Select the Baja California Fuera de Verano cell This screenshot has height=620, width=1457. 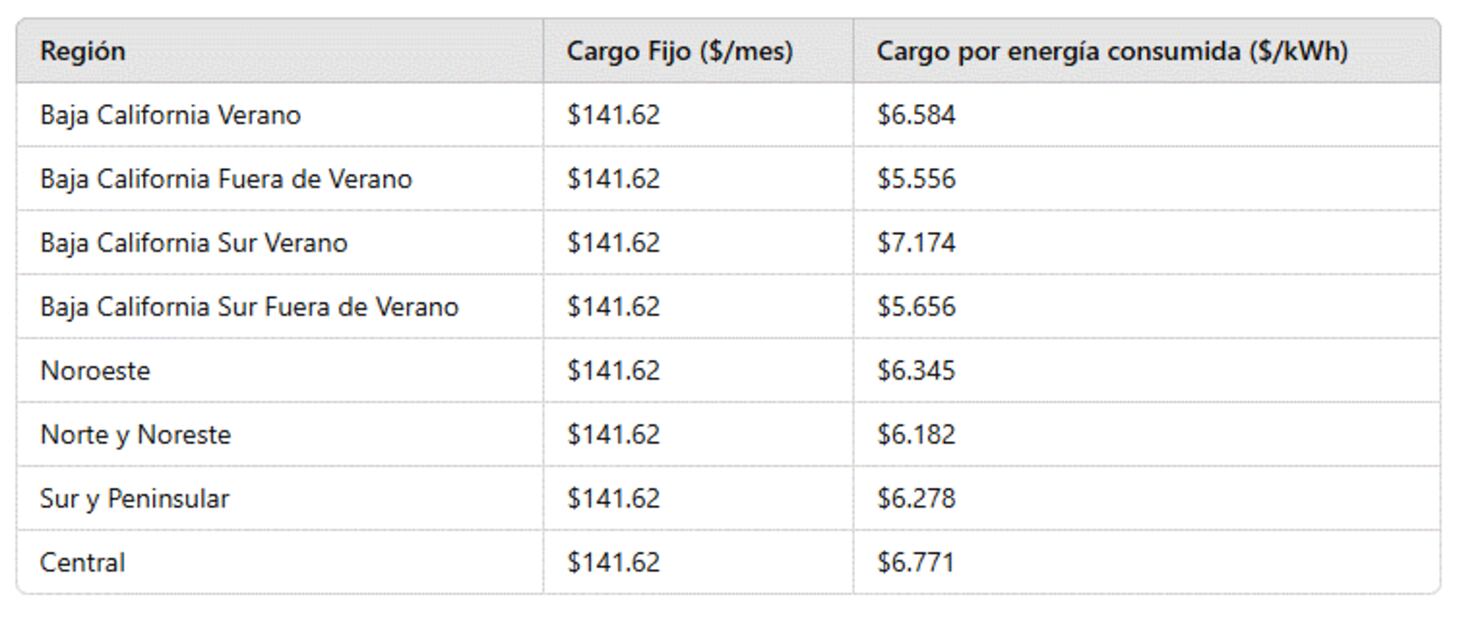click(x=226, y=179)
